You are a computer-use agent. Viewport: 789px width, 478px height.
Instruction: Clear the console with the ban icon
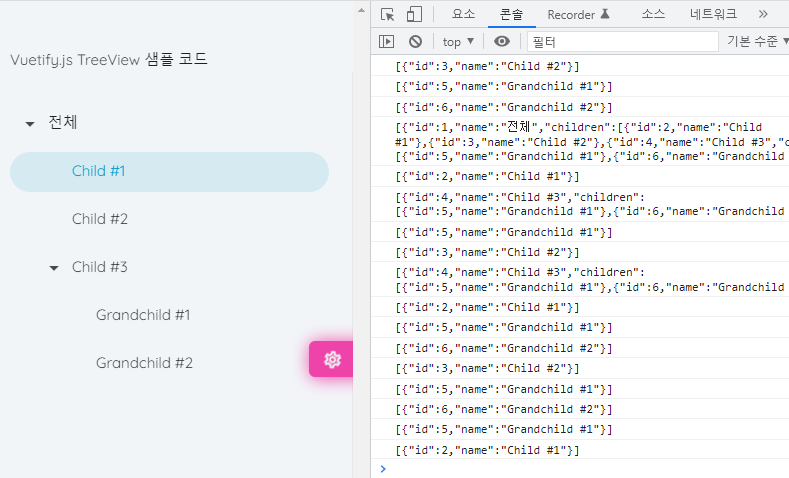pos(415,41)
